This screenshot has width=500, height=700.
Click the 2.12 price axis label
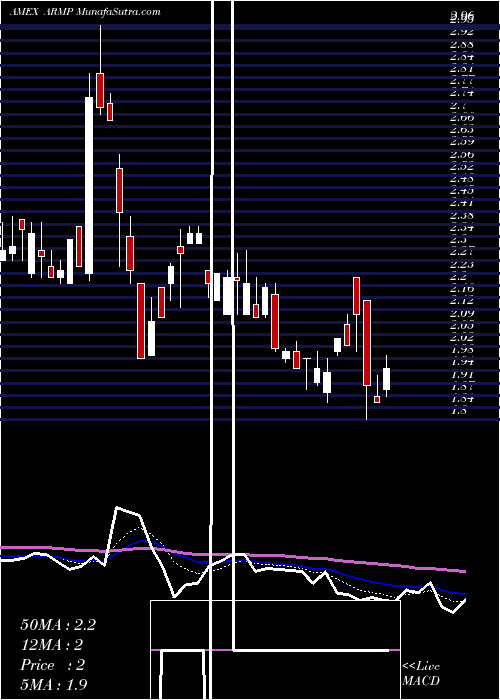[x=462, y=300]
